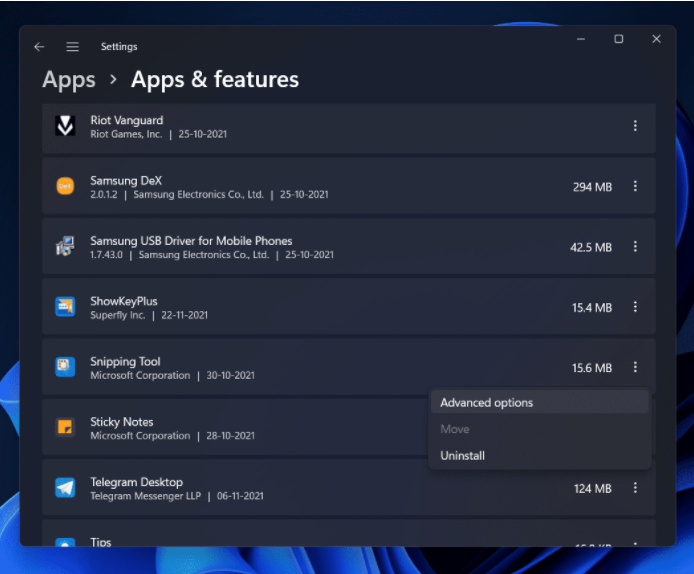The width and height of the screenshot is (694, 574).
Task: Click the 15.4 MB size value
Action: click(x=592, y=308)
